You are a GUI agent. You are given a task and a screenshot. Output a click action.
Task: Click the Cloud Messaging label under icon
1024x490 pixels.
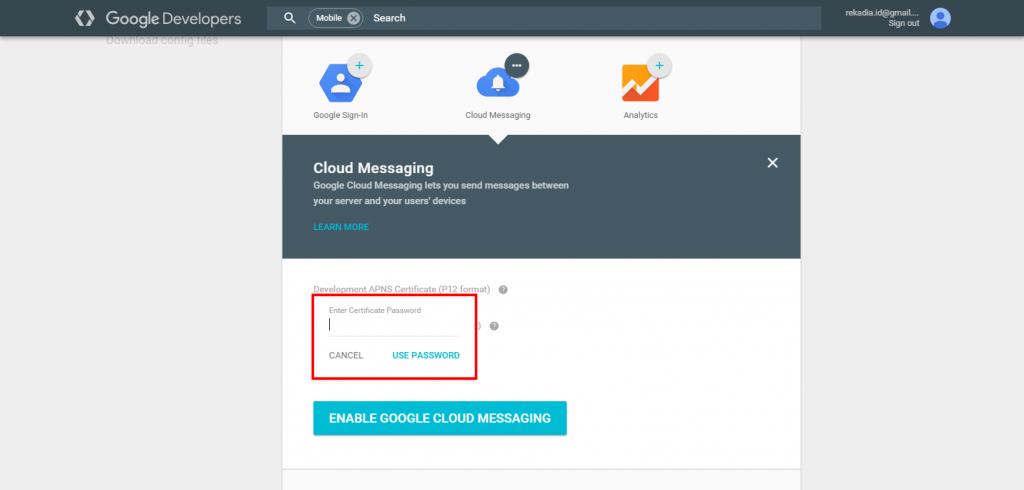498,115
